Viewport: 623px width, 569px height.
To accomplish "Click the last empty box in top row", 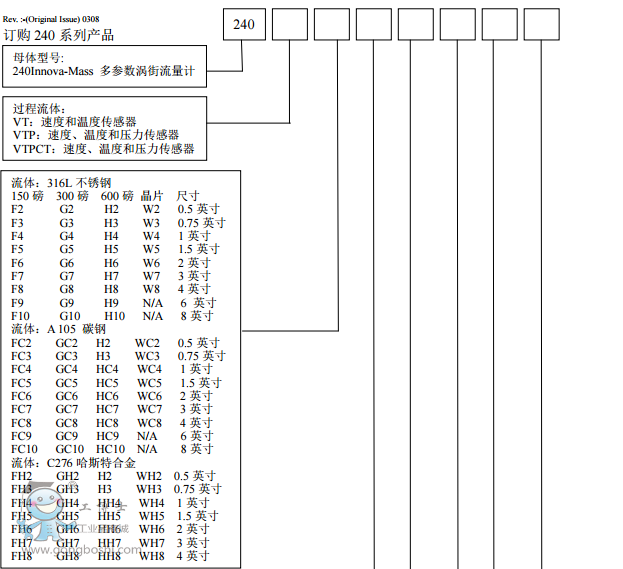I will 541,24.
